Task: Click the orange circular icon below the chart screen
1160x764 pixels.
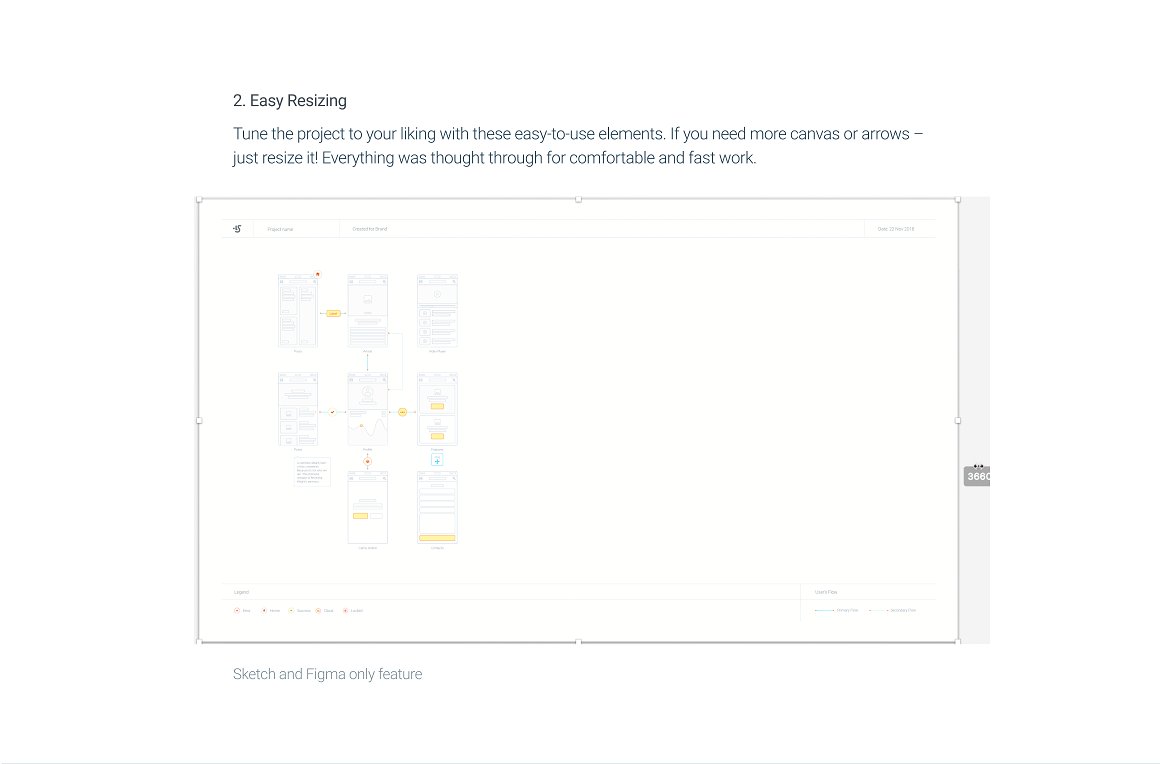Action: 367,461
